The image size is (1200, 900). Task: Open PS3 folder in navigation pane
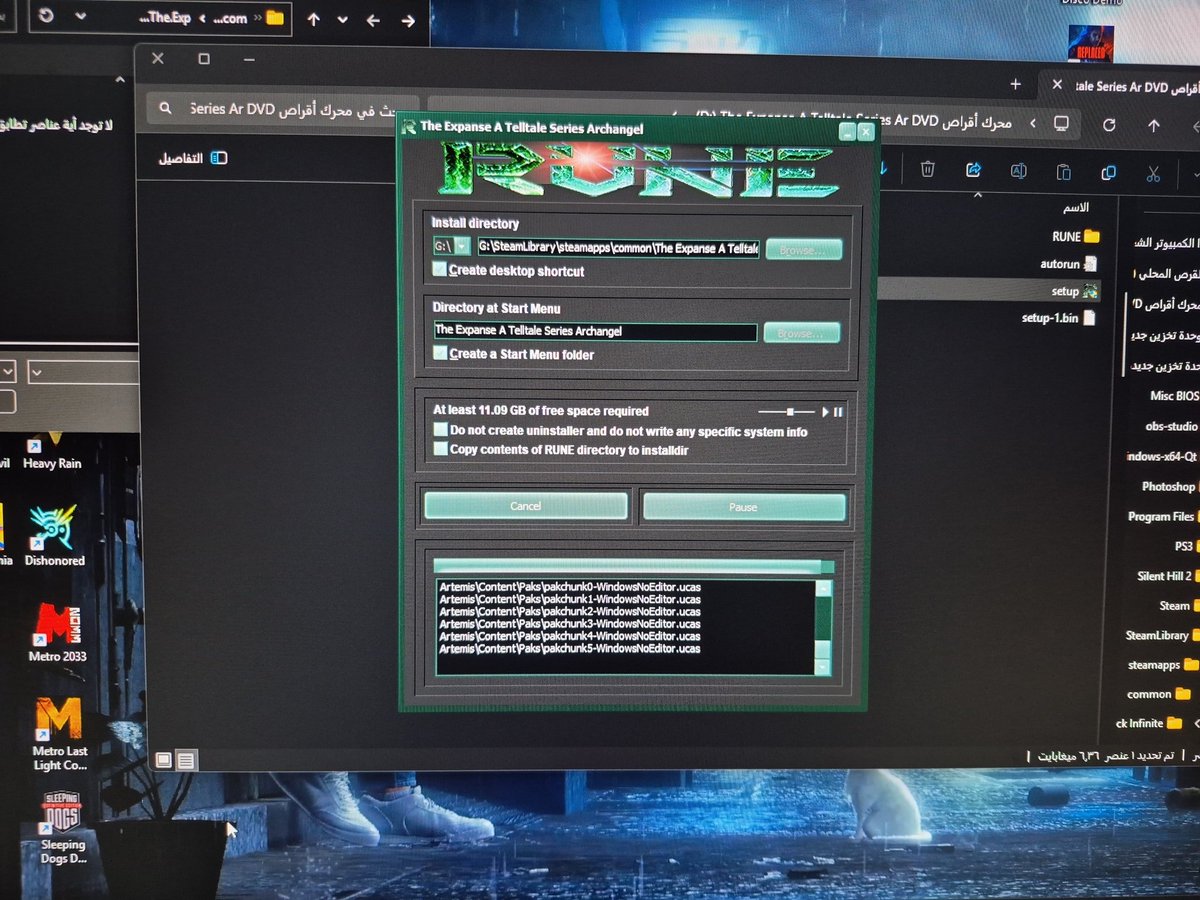(x=1186, y=546)
